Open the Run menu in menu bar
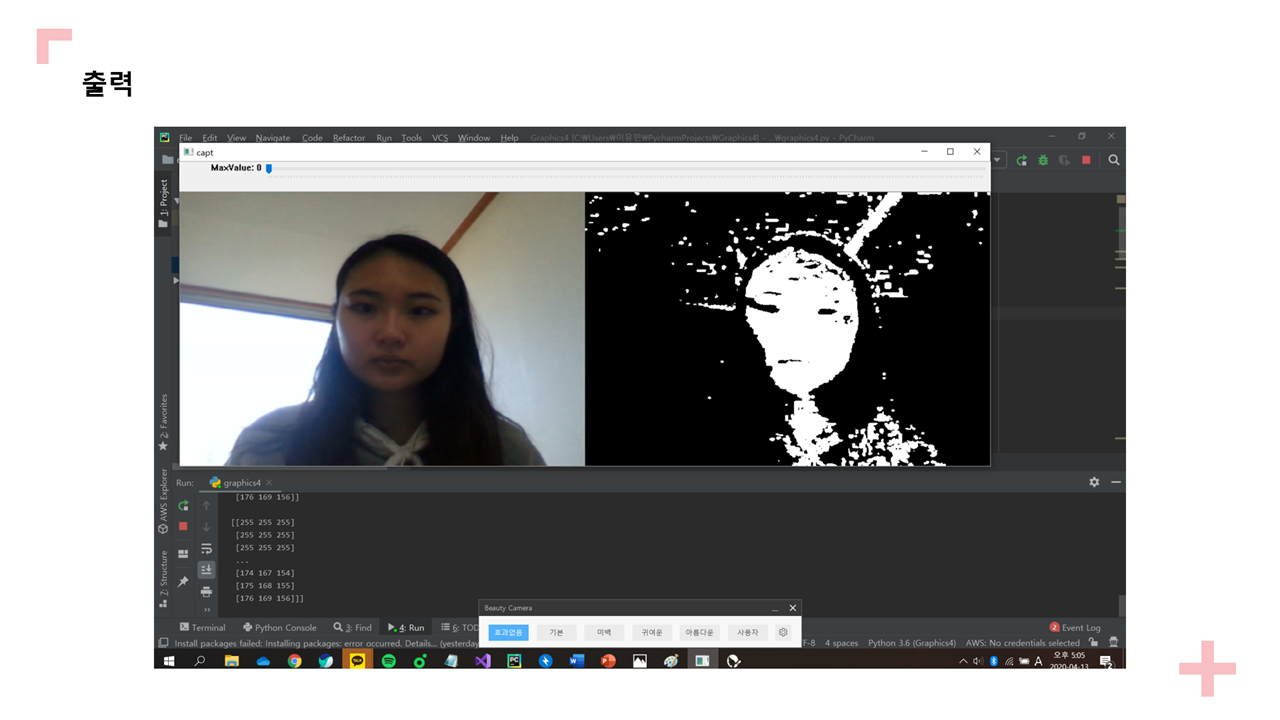This screenshot has height=720, width=1280. (x=384, y=138)
